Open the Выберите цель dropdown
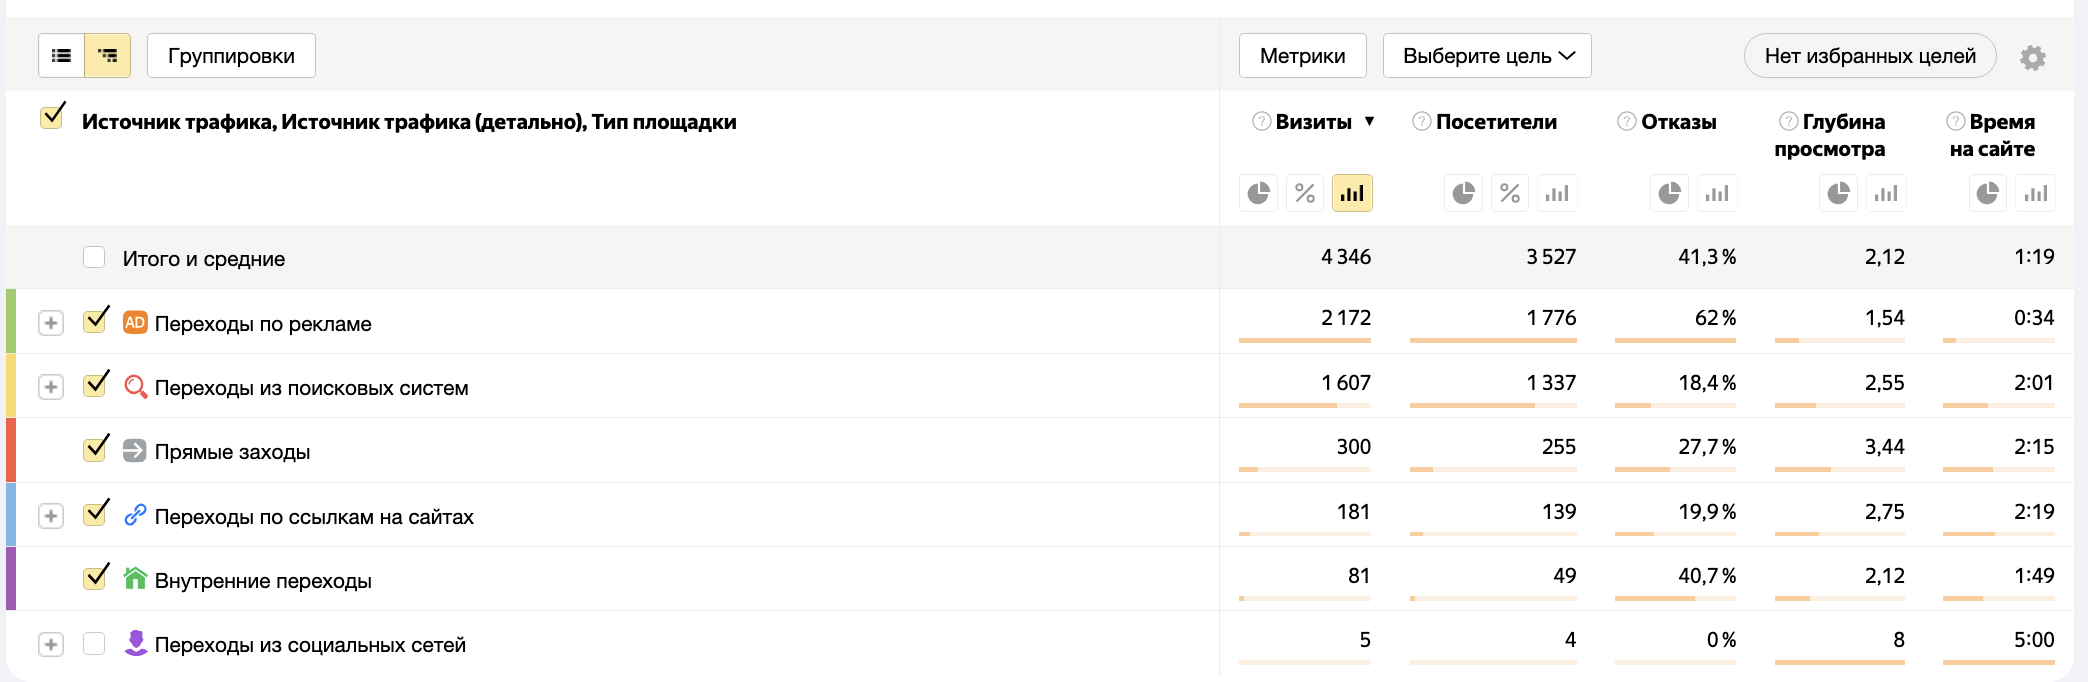The width and height of the screenshot is (2088, 682). point(1487,56)
